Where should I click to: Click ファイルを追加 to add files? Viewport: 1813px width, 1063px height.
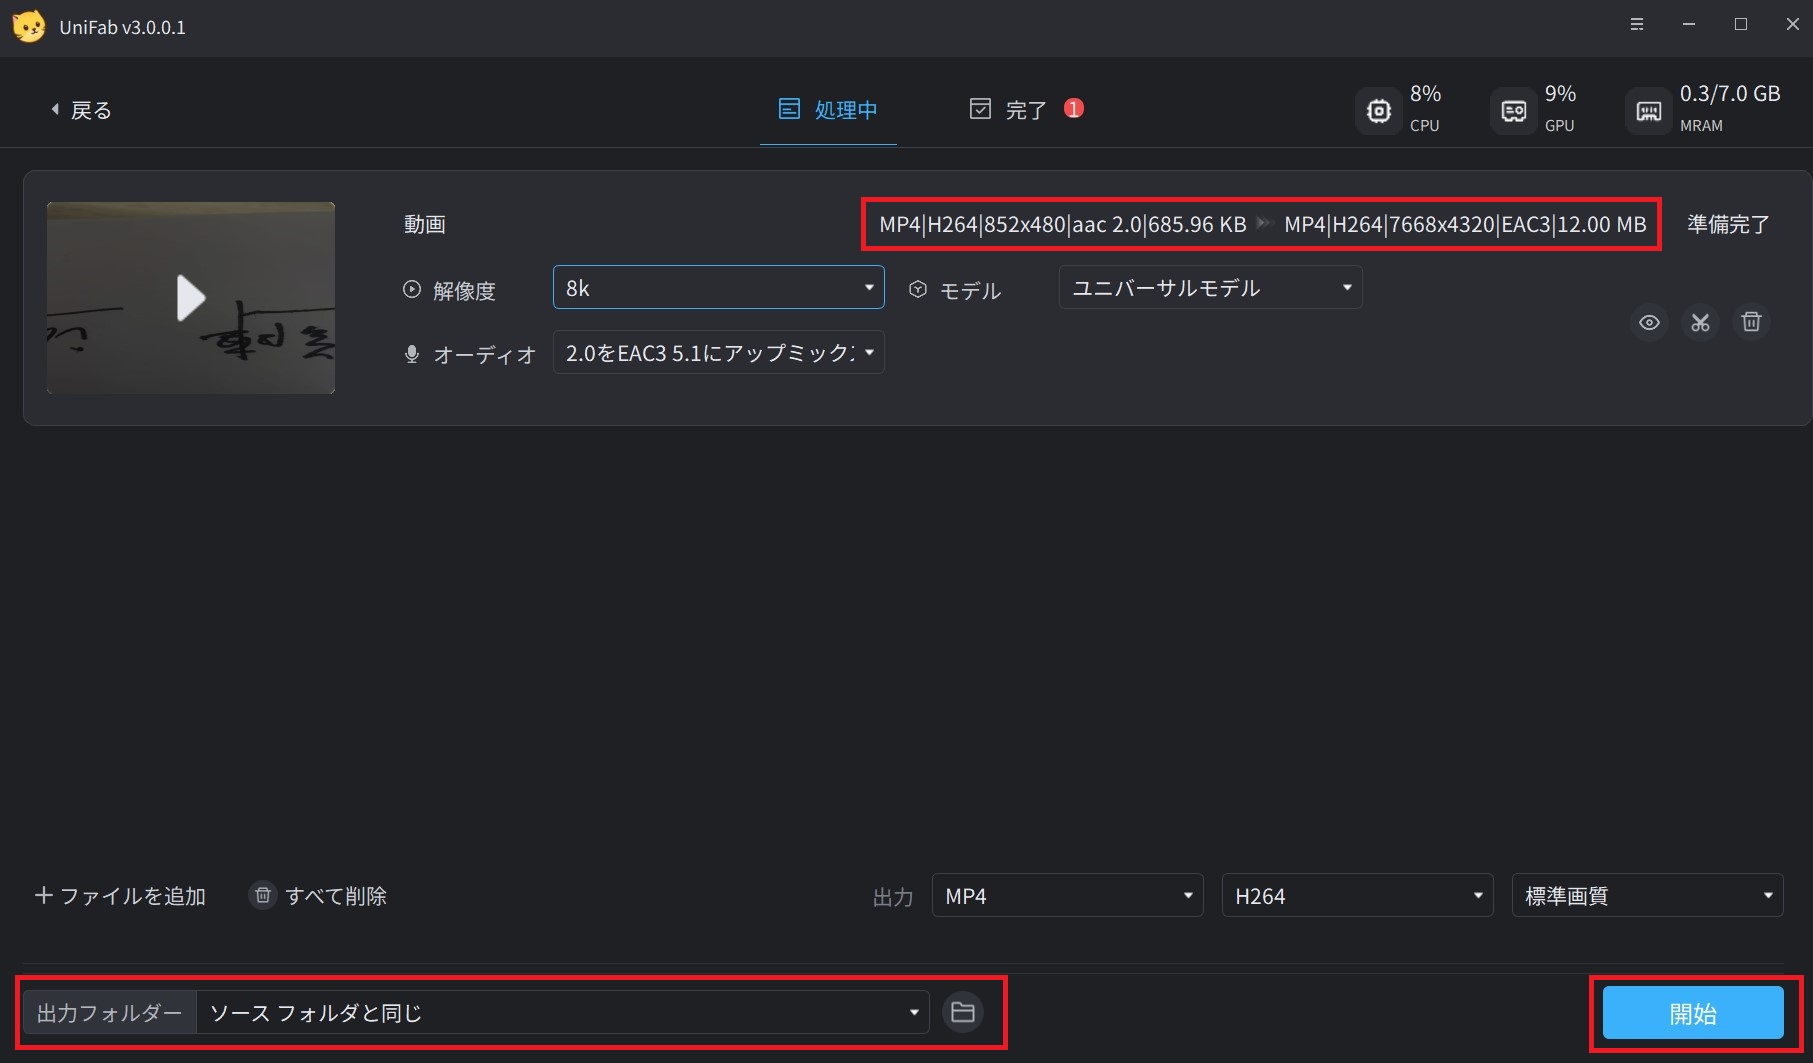(121, 896)
